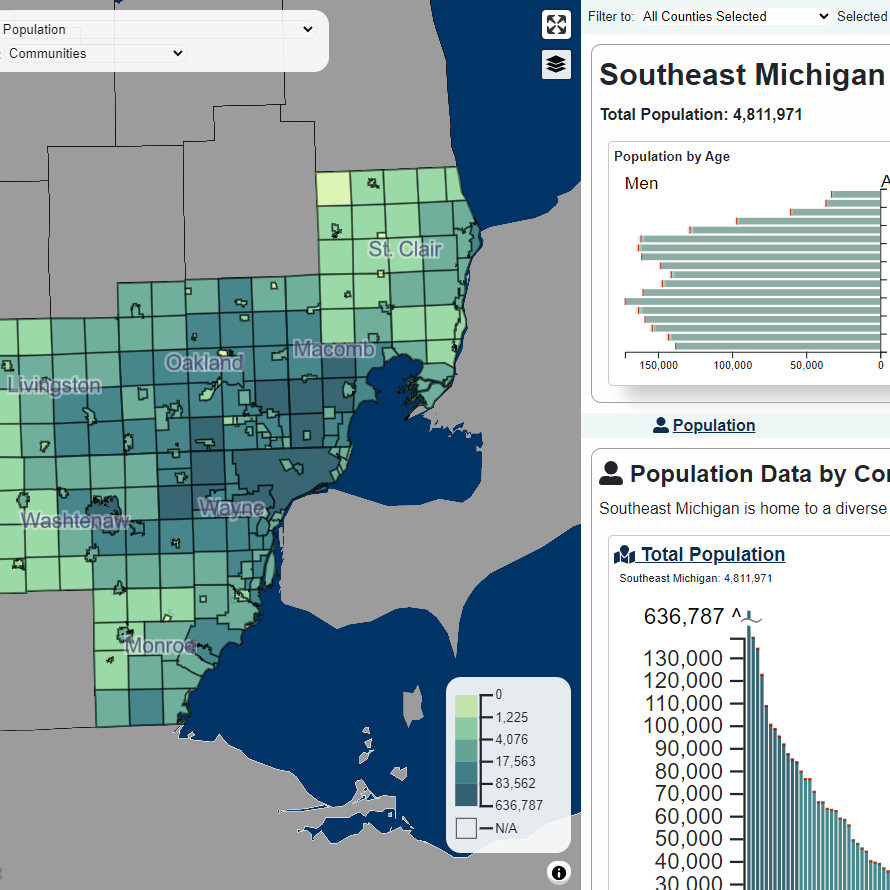Click the person icon beside the Population link
Screen dimensions: 890x890
point(661,424)
